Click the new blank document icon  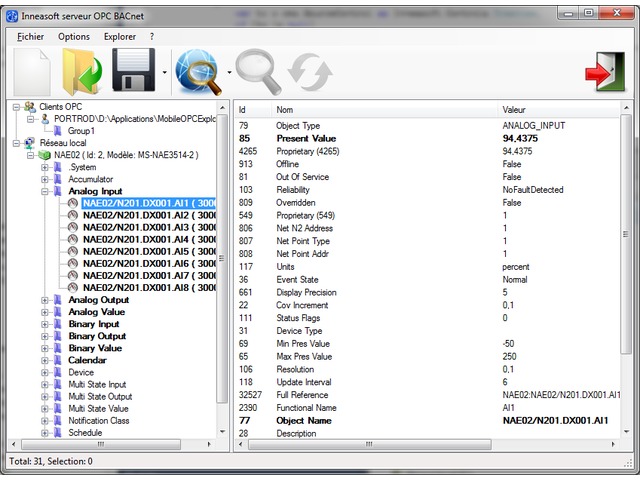tap(30, 71)
